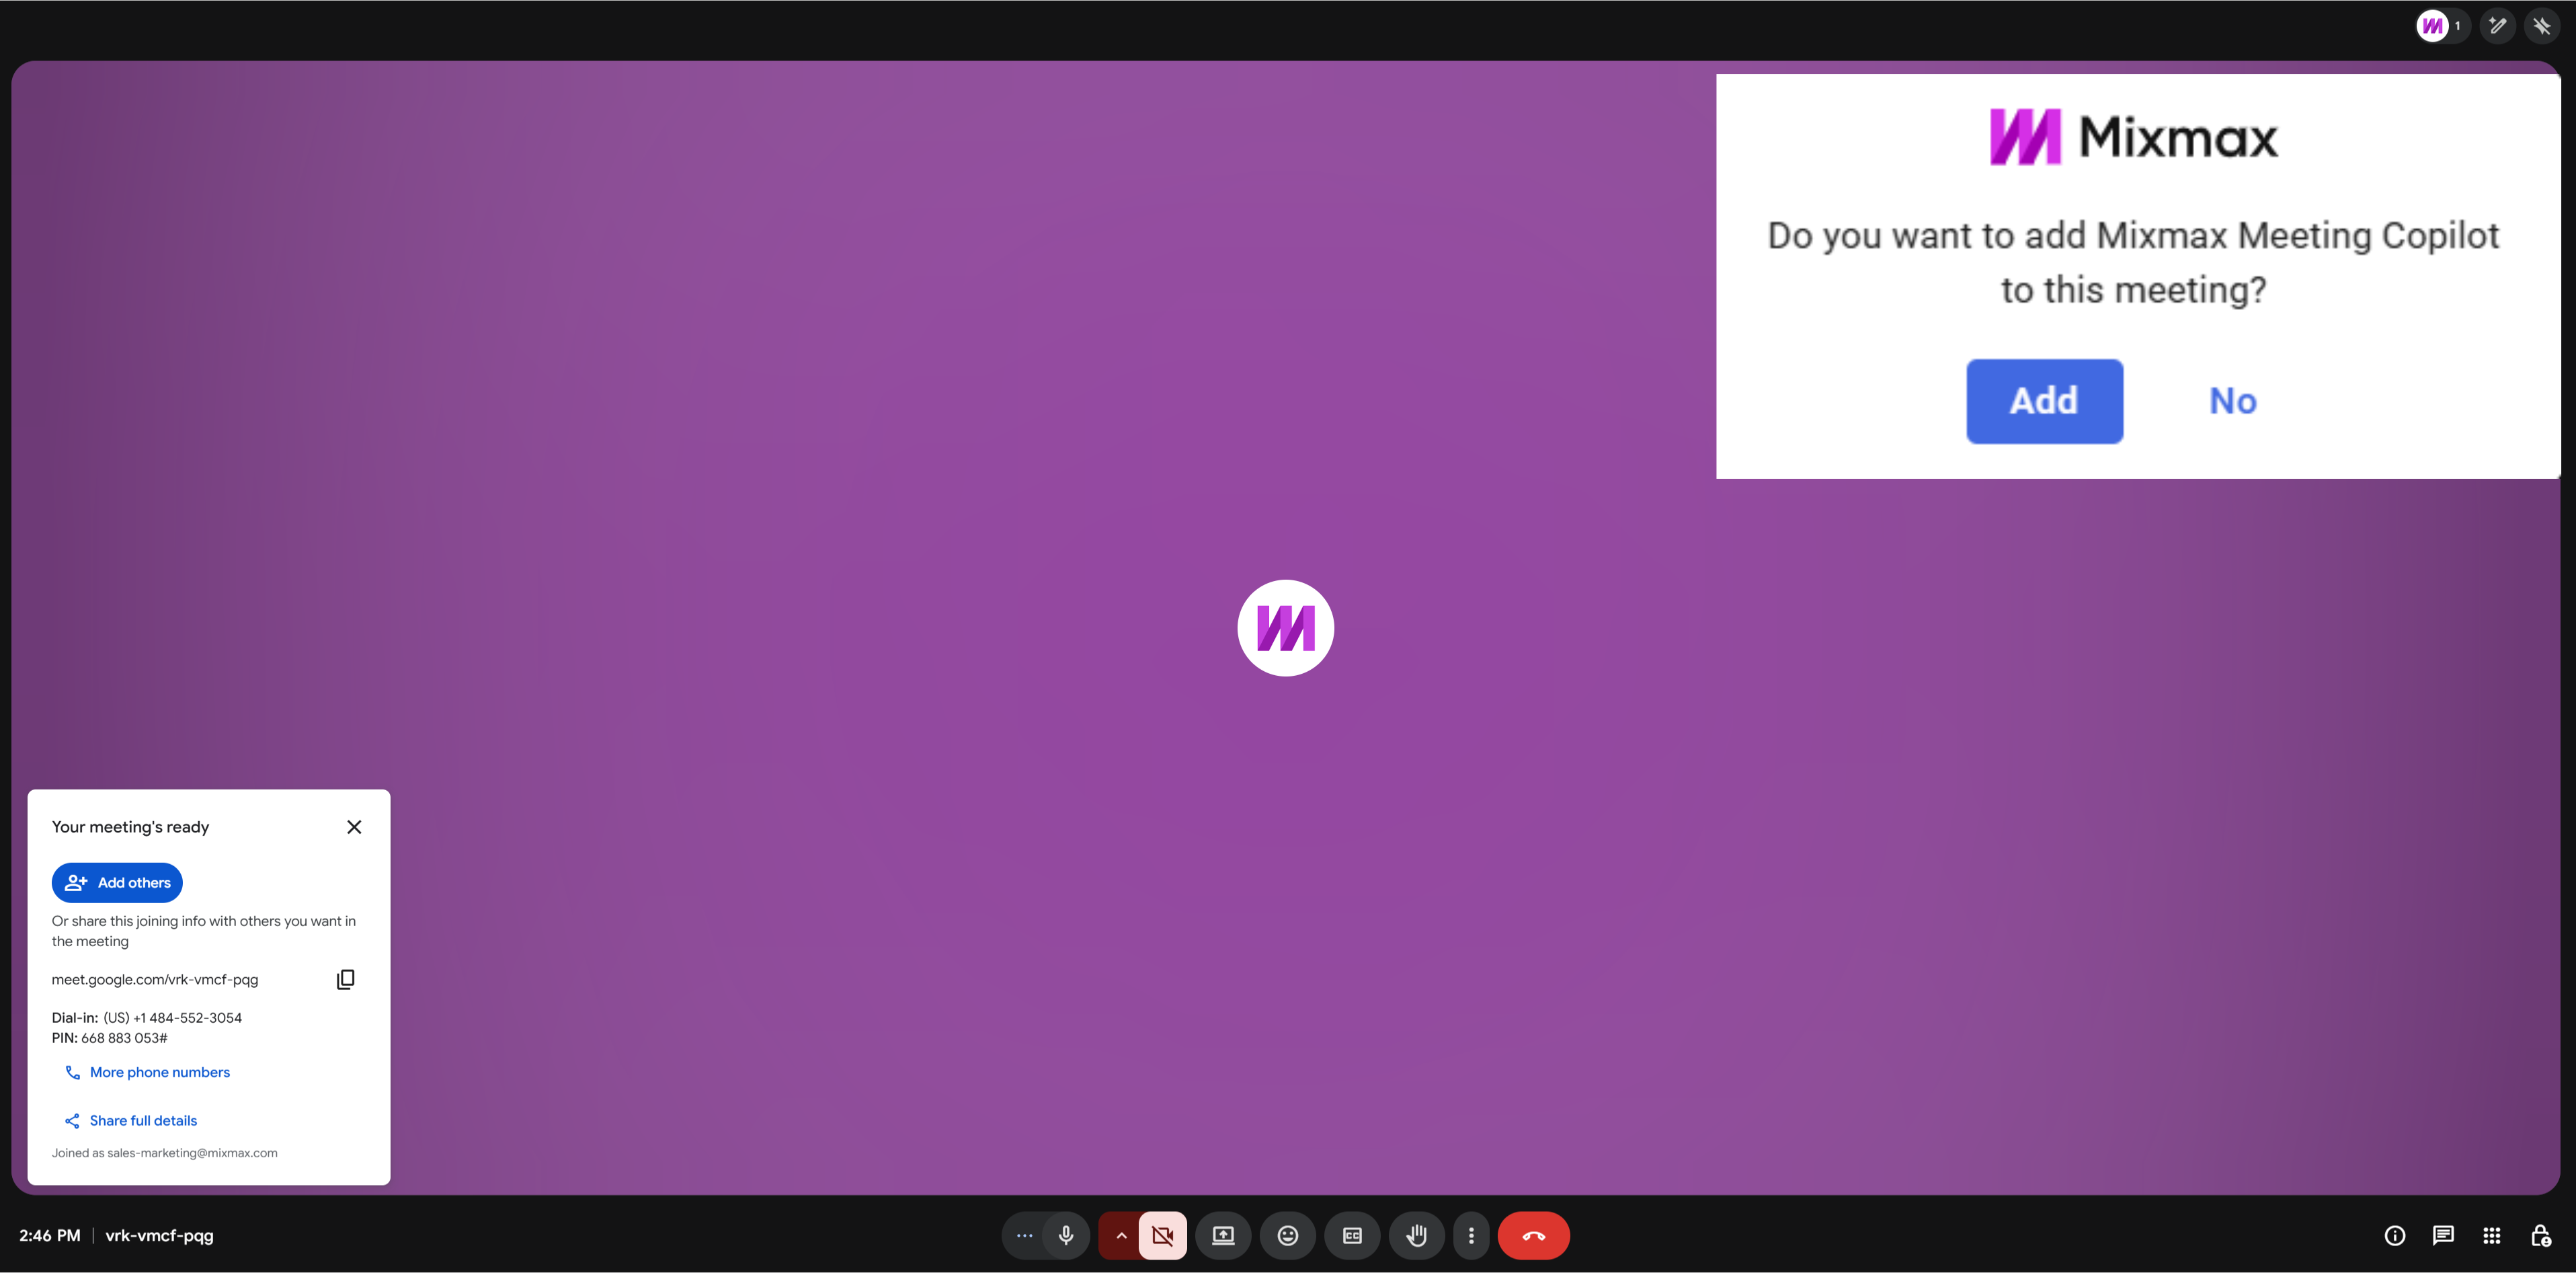The width and height of the screenshot is (2576, 1273).
Task: Click Add to add Mixmax Copilot
Action: pos(2044,401)
